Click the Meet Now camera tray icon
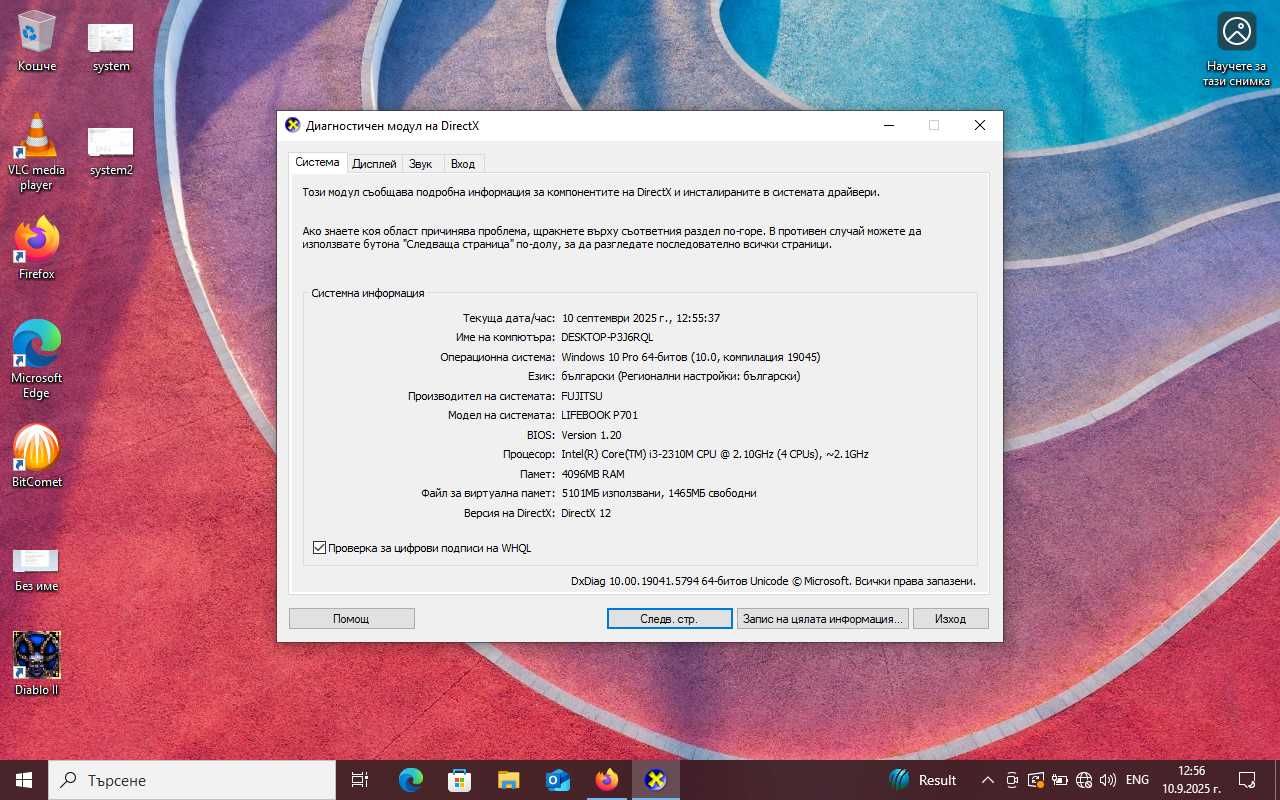1280x800 pixels. (x=1012, y=780)
